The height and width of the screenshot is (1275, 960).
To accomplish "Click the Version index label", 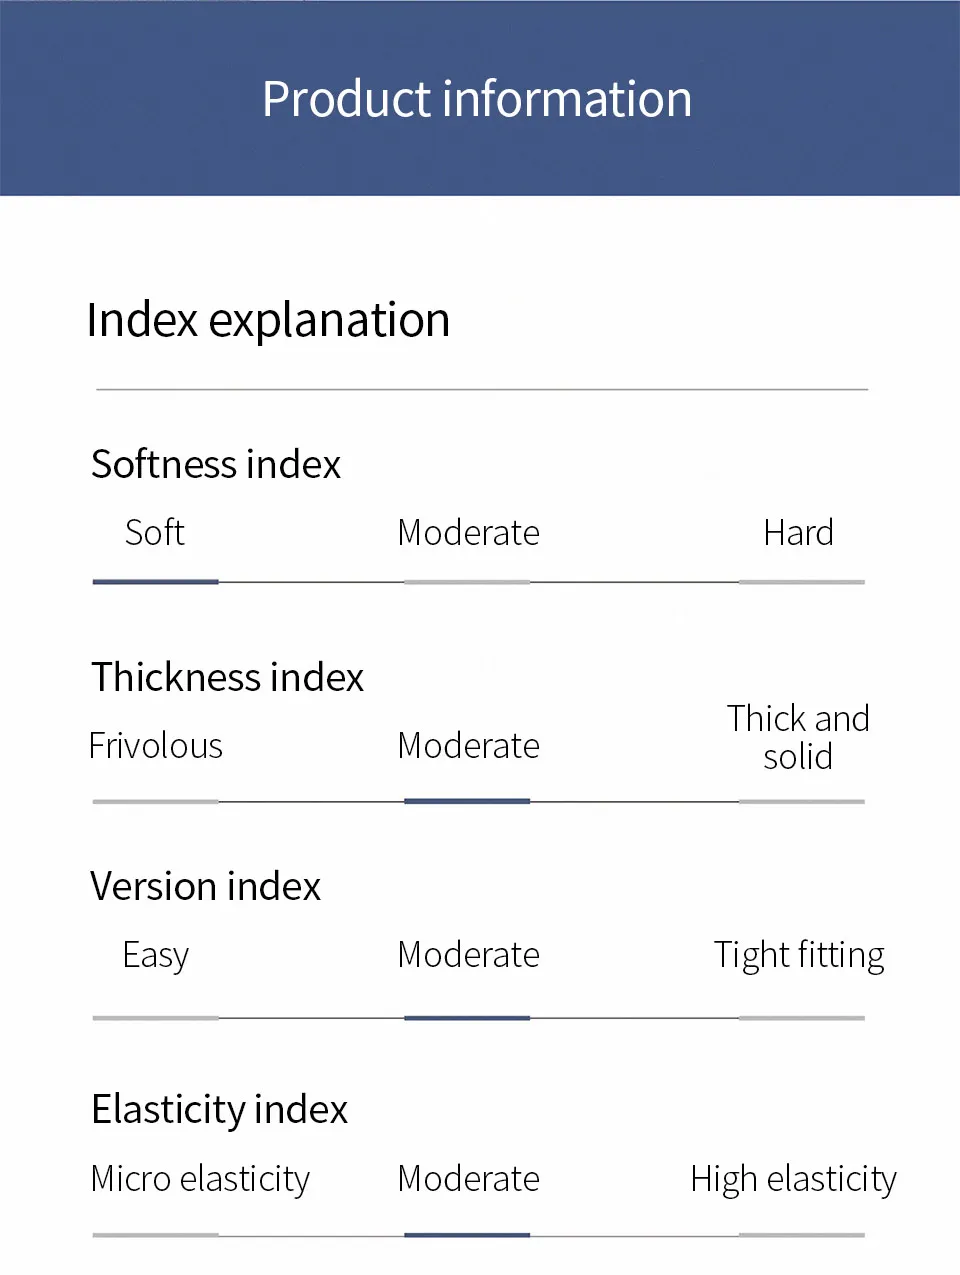I will (205, 886).
